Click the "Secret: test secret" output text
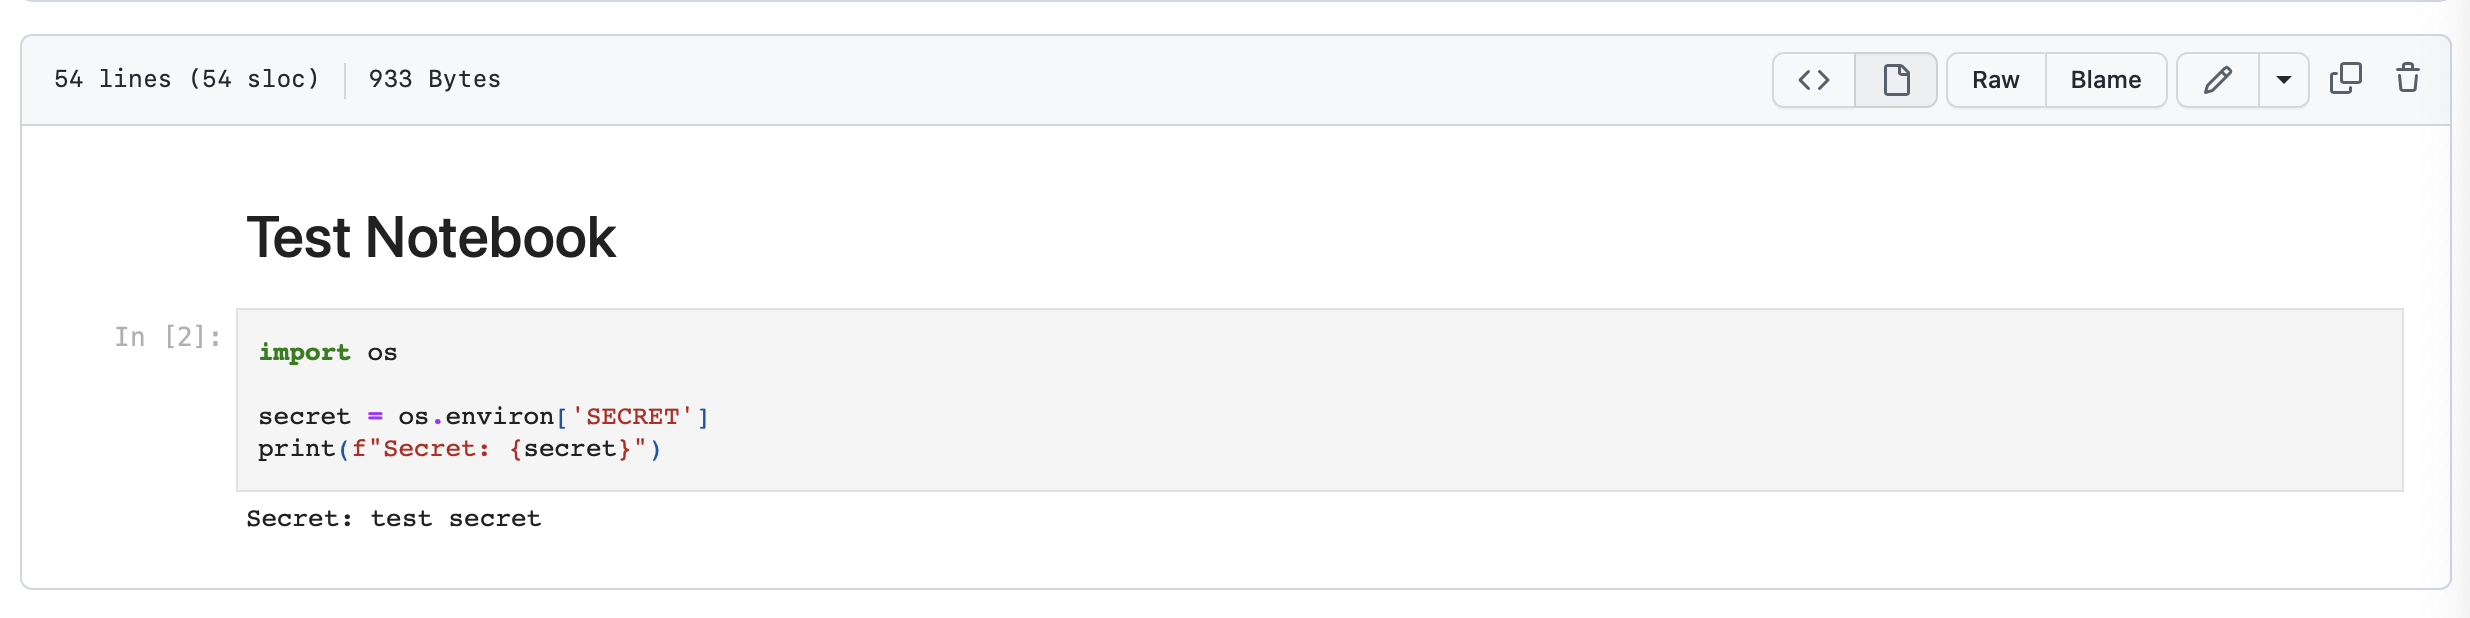This screenshot has height=618, width=2470. [x=393, y=518]
